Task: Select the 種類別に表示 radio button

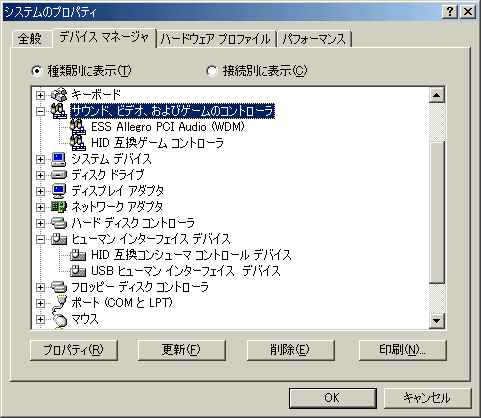Action: tap(36, 71)
